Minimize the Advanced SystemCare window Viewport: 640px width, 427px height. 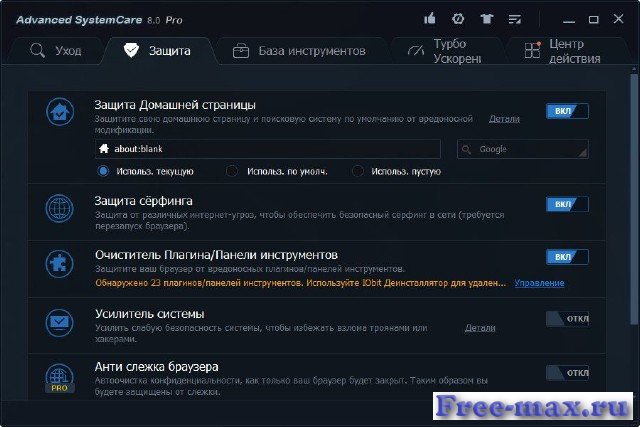[569, 19]
